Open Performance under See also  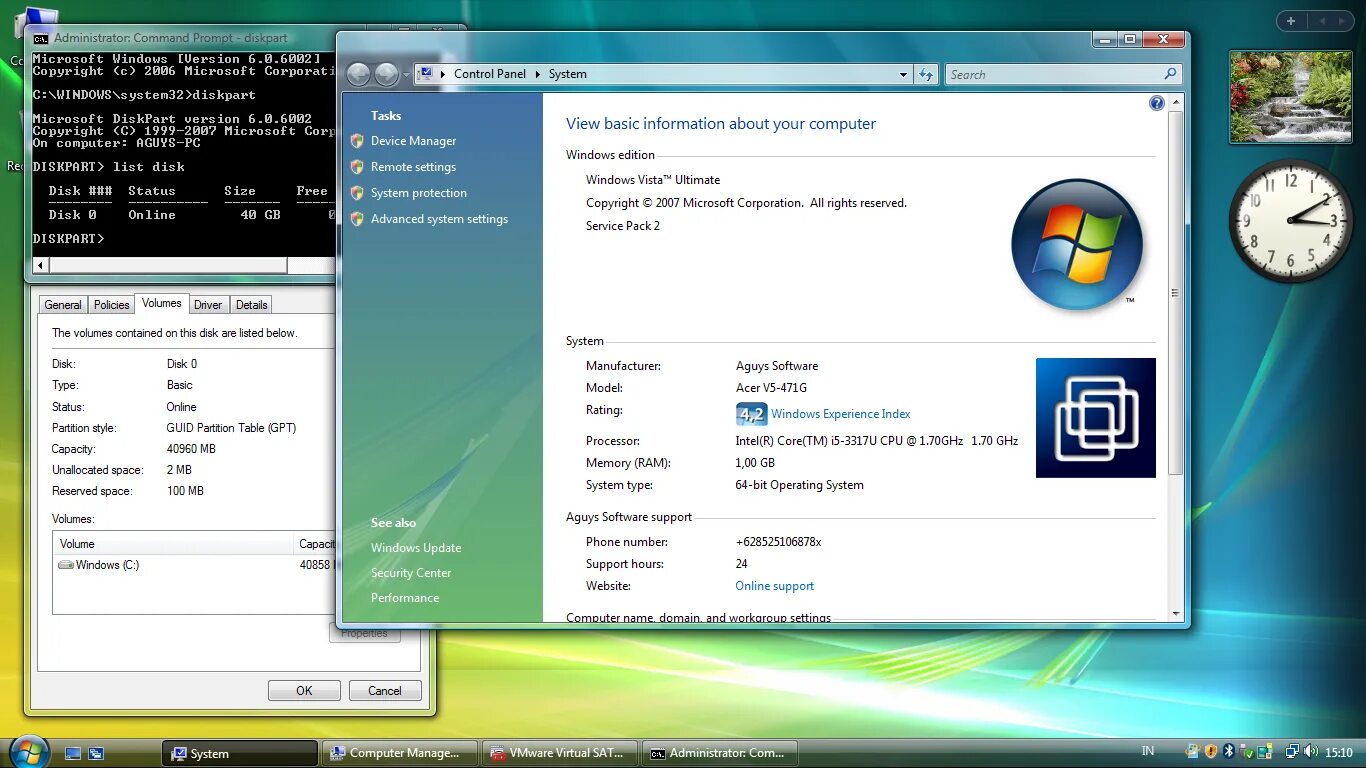405,598
